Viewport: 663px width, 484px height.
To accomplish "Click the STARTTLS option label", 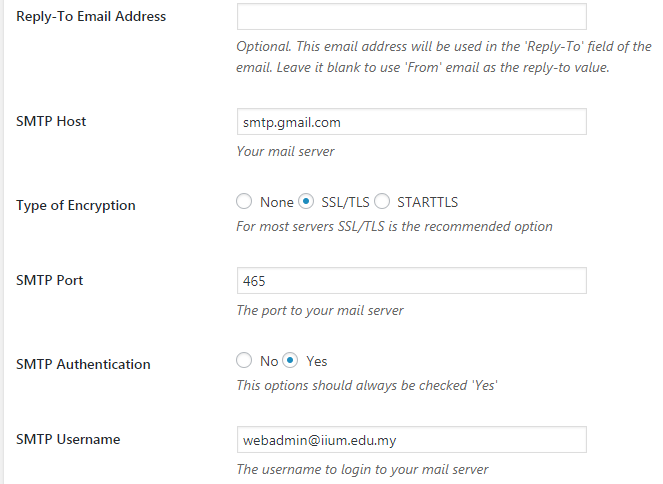I will click(427, 202).
